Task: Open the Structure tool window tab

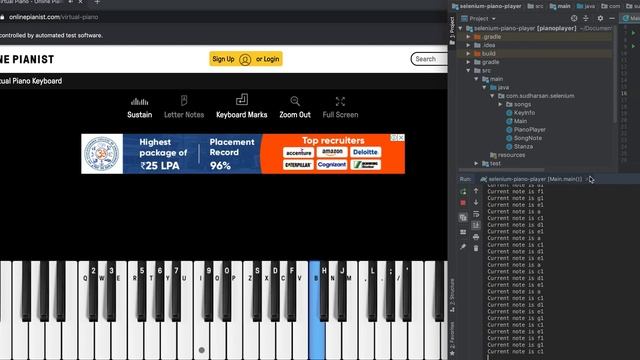Action: (452, 296)
